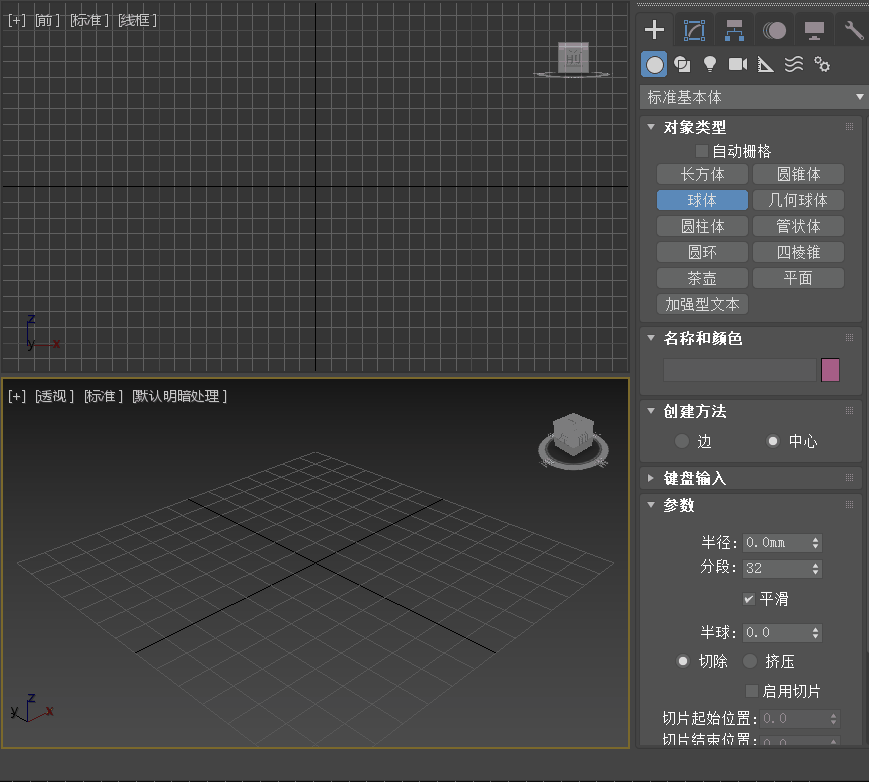Select the 挤压 hemisphere option

(x=750, y=661)
